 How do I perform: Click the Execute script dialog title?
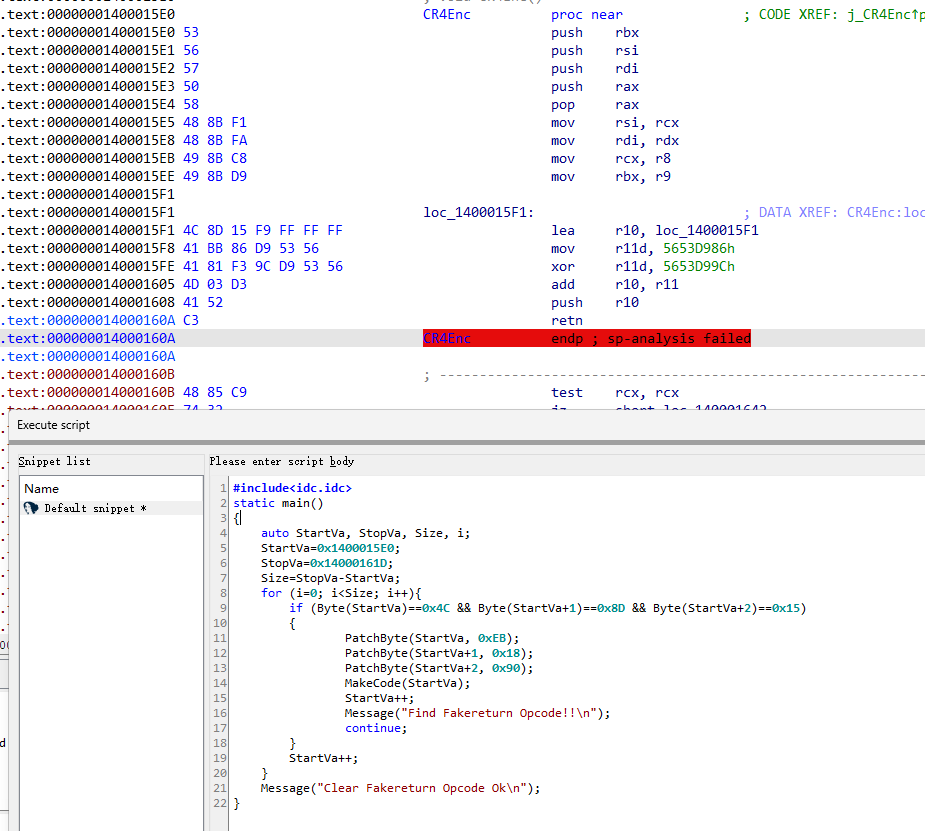(53, 425)
